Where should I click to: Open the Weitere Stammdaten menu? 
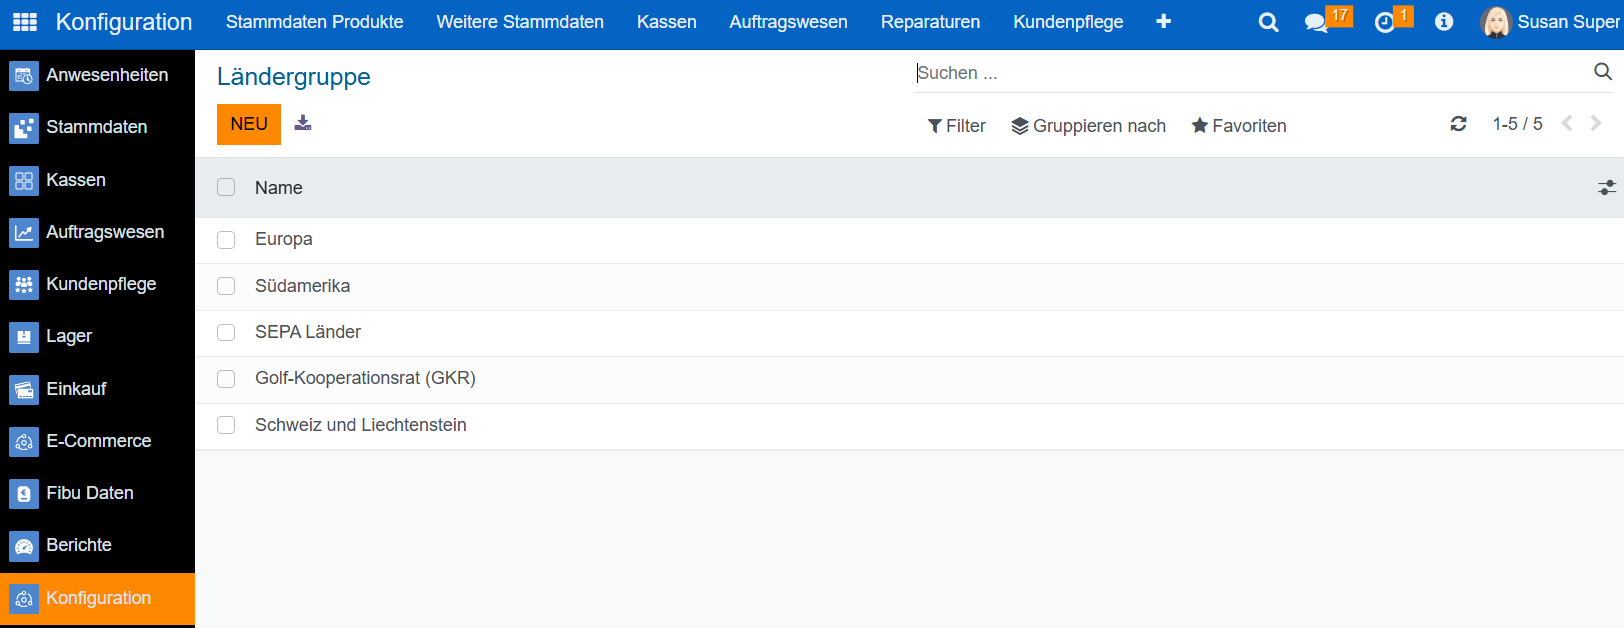(x=520, y=22)
